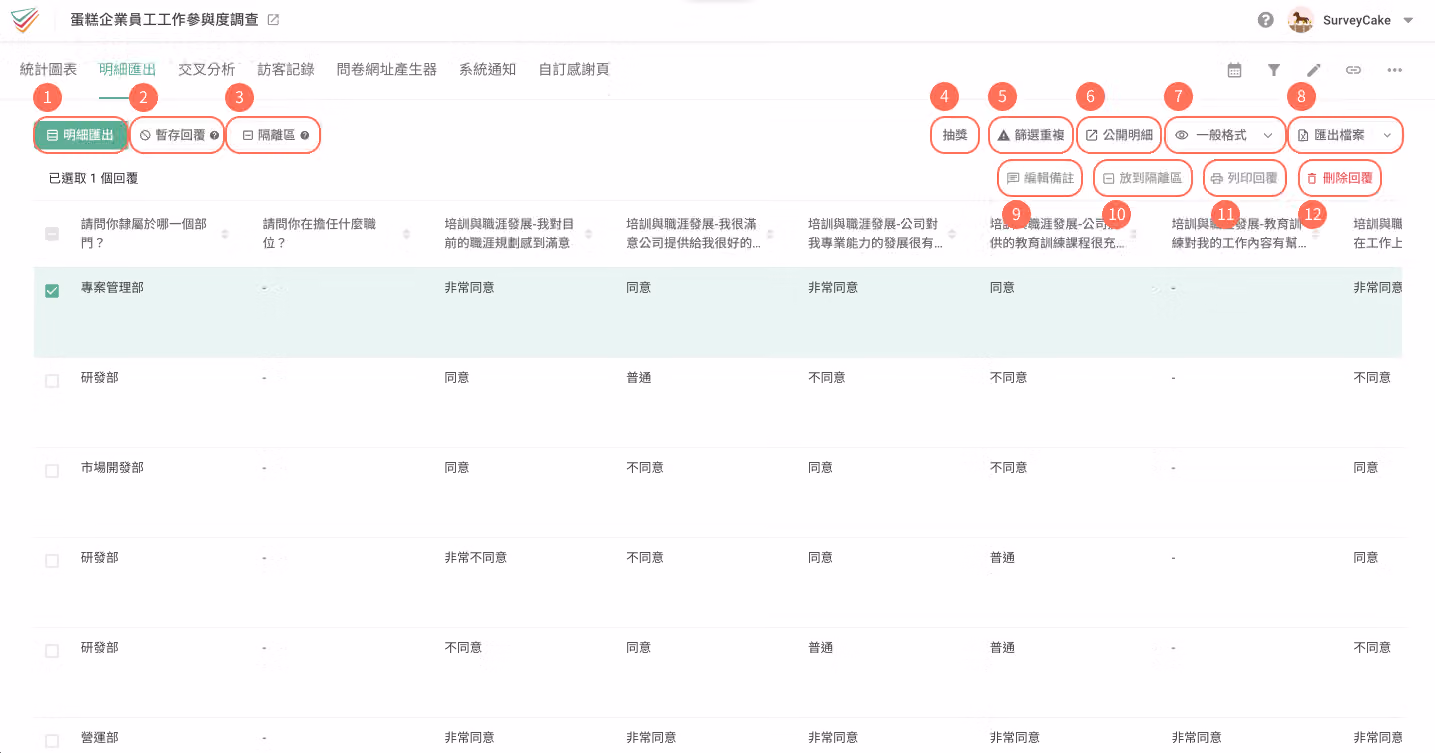Sort the 請問你在擔任什麼職位 column

pyautogui.click(x=406, y=233)
